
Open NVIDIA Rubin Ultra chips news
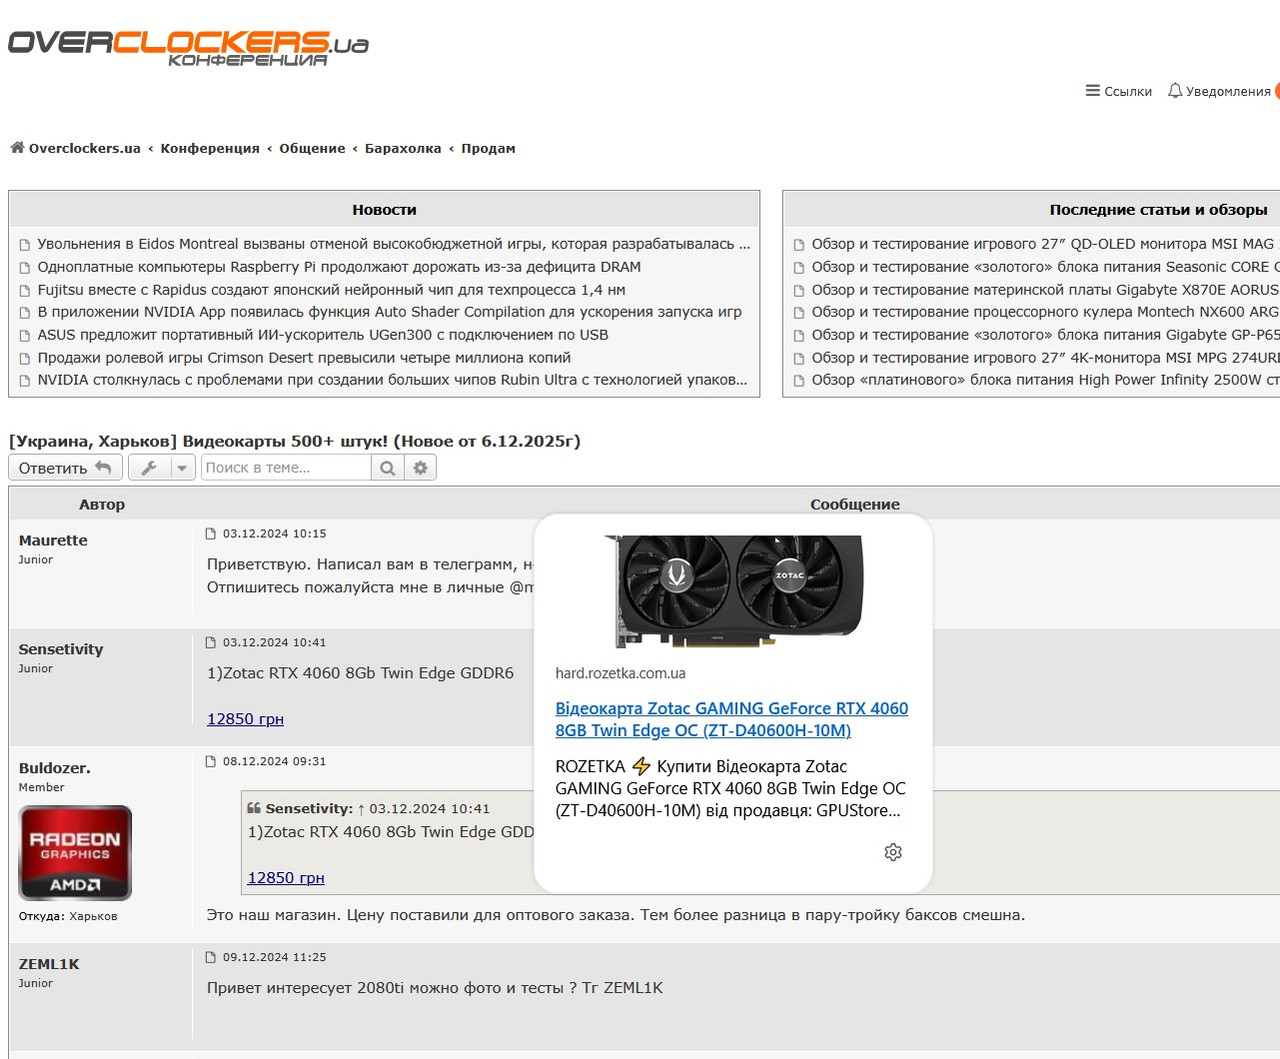click(x=392, y=380)
